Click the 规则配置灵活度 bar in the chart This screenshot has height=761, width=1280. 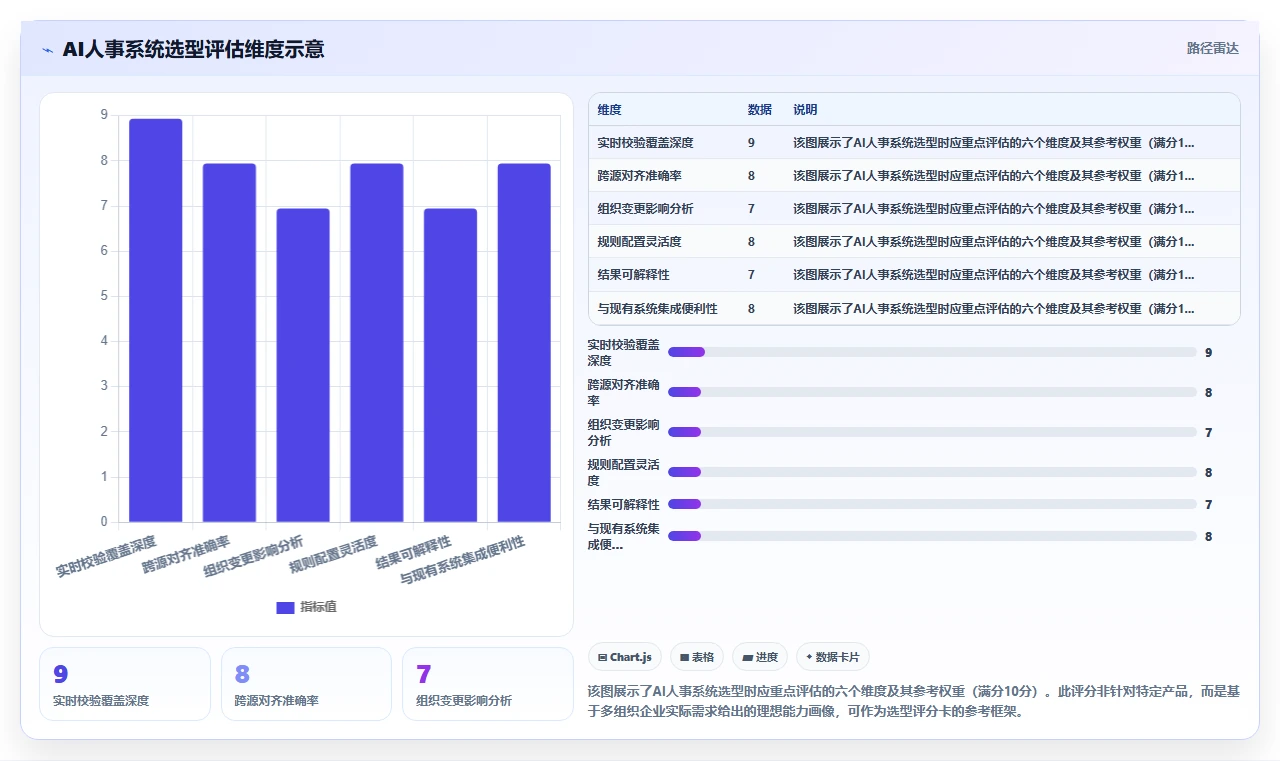(x=377, y=343)
